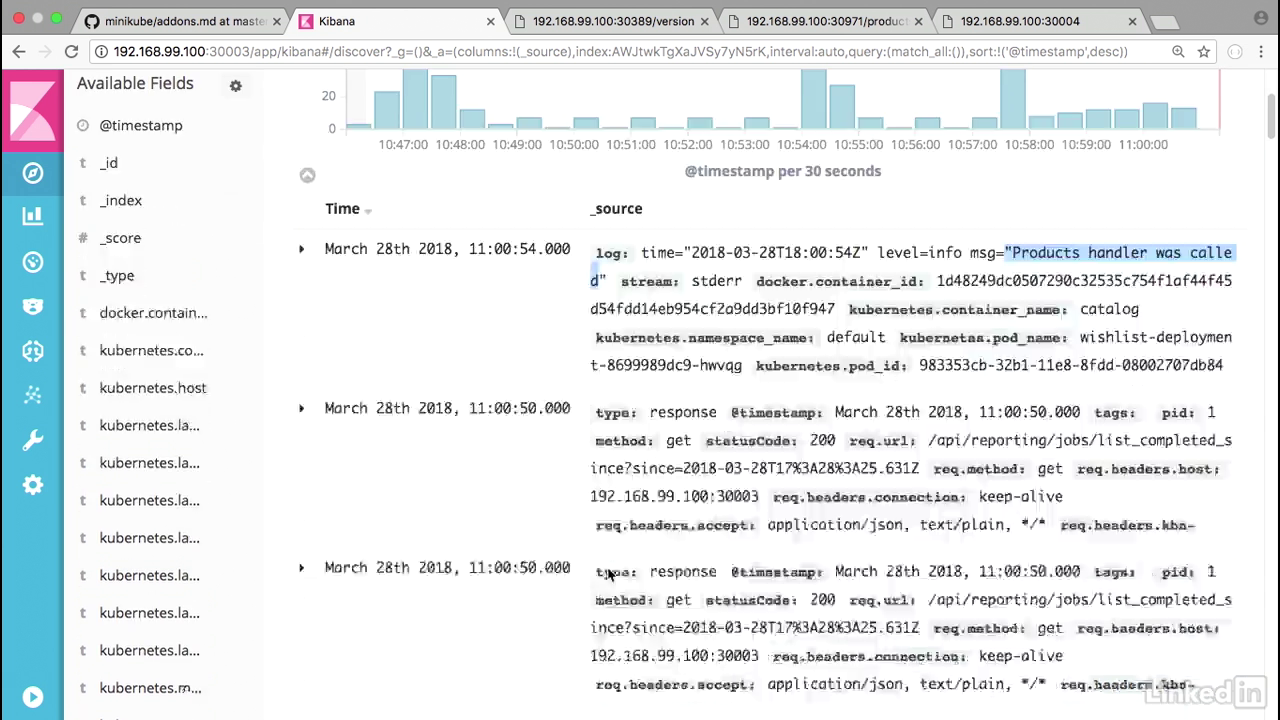The width and height of the screenshot is (1280, 720).
Task: Select the kubernetes.host field
Action: coord(153,388)
